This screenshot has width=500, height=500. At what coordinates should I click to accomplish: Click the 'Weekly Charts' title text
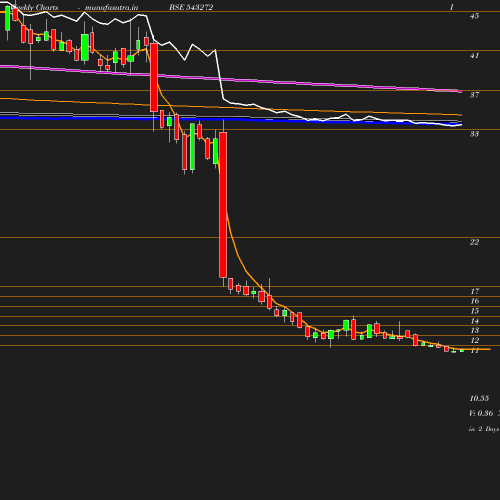coord(34,7)
